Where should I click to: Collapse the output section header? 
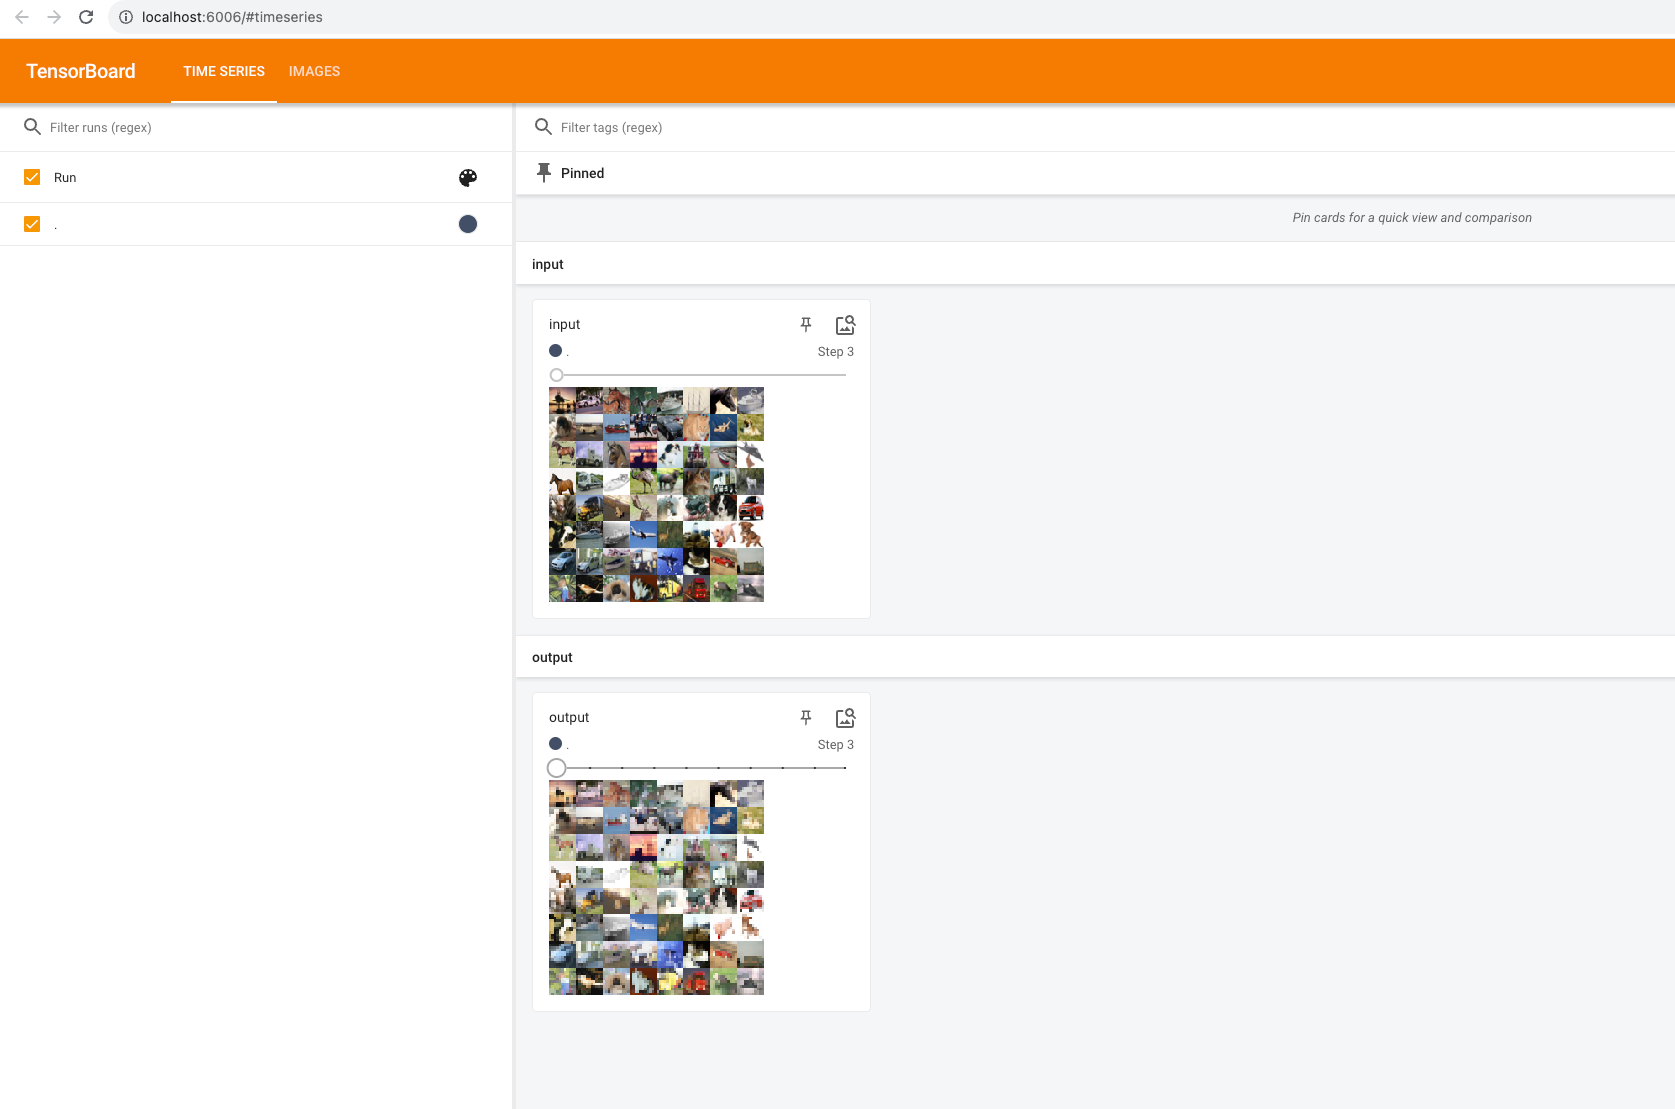[x=1095, y=657]
